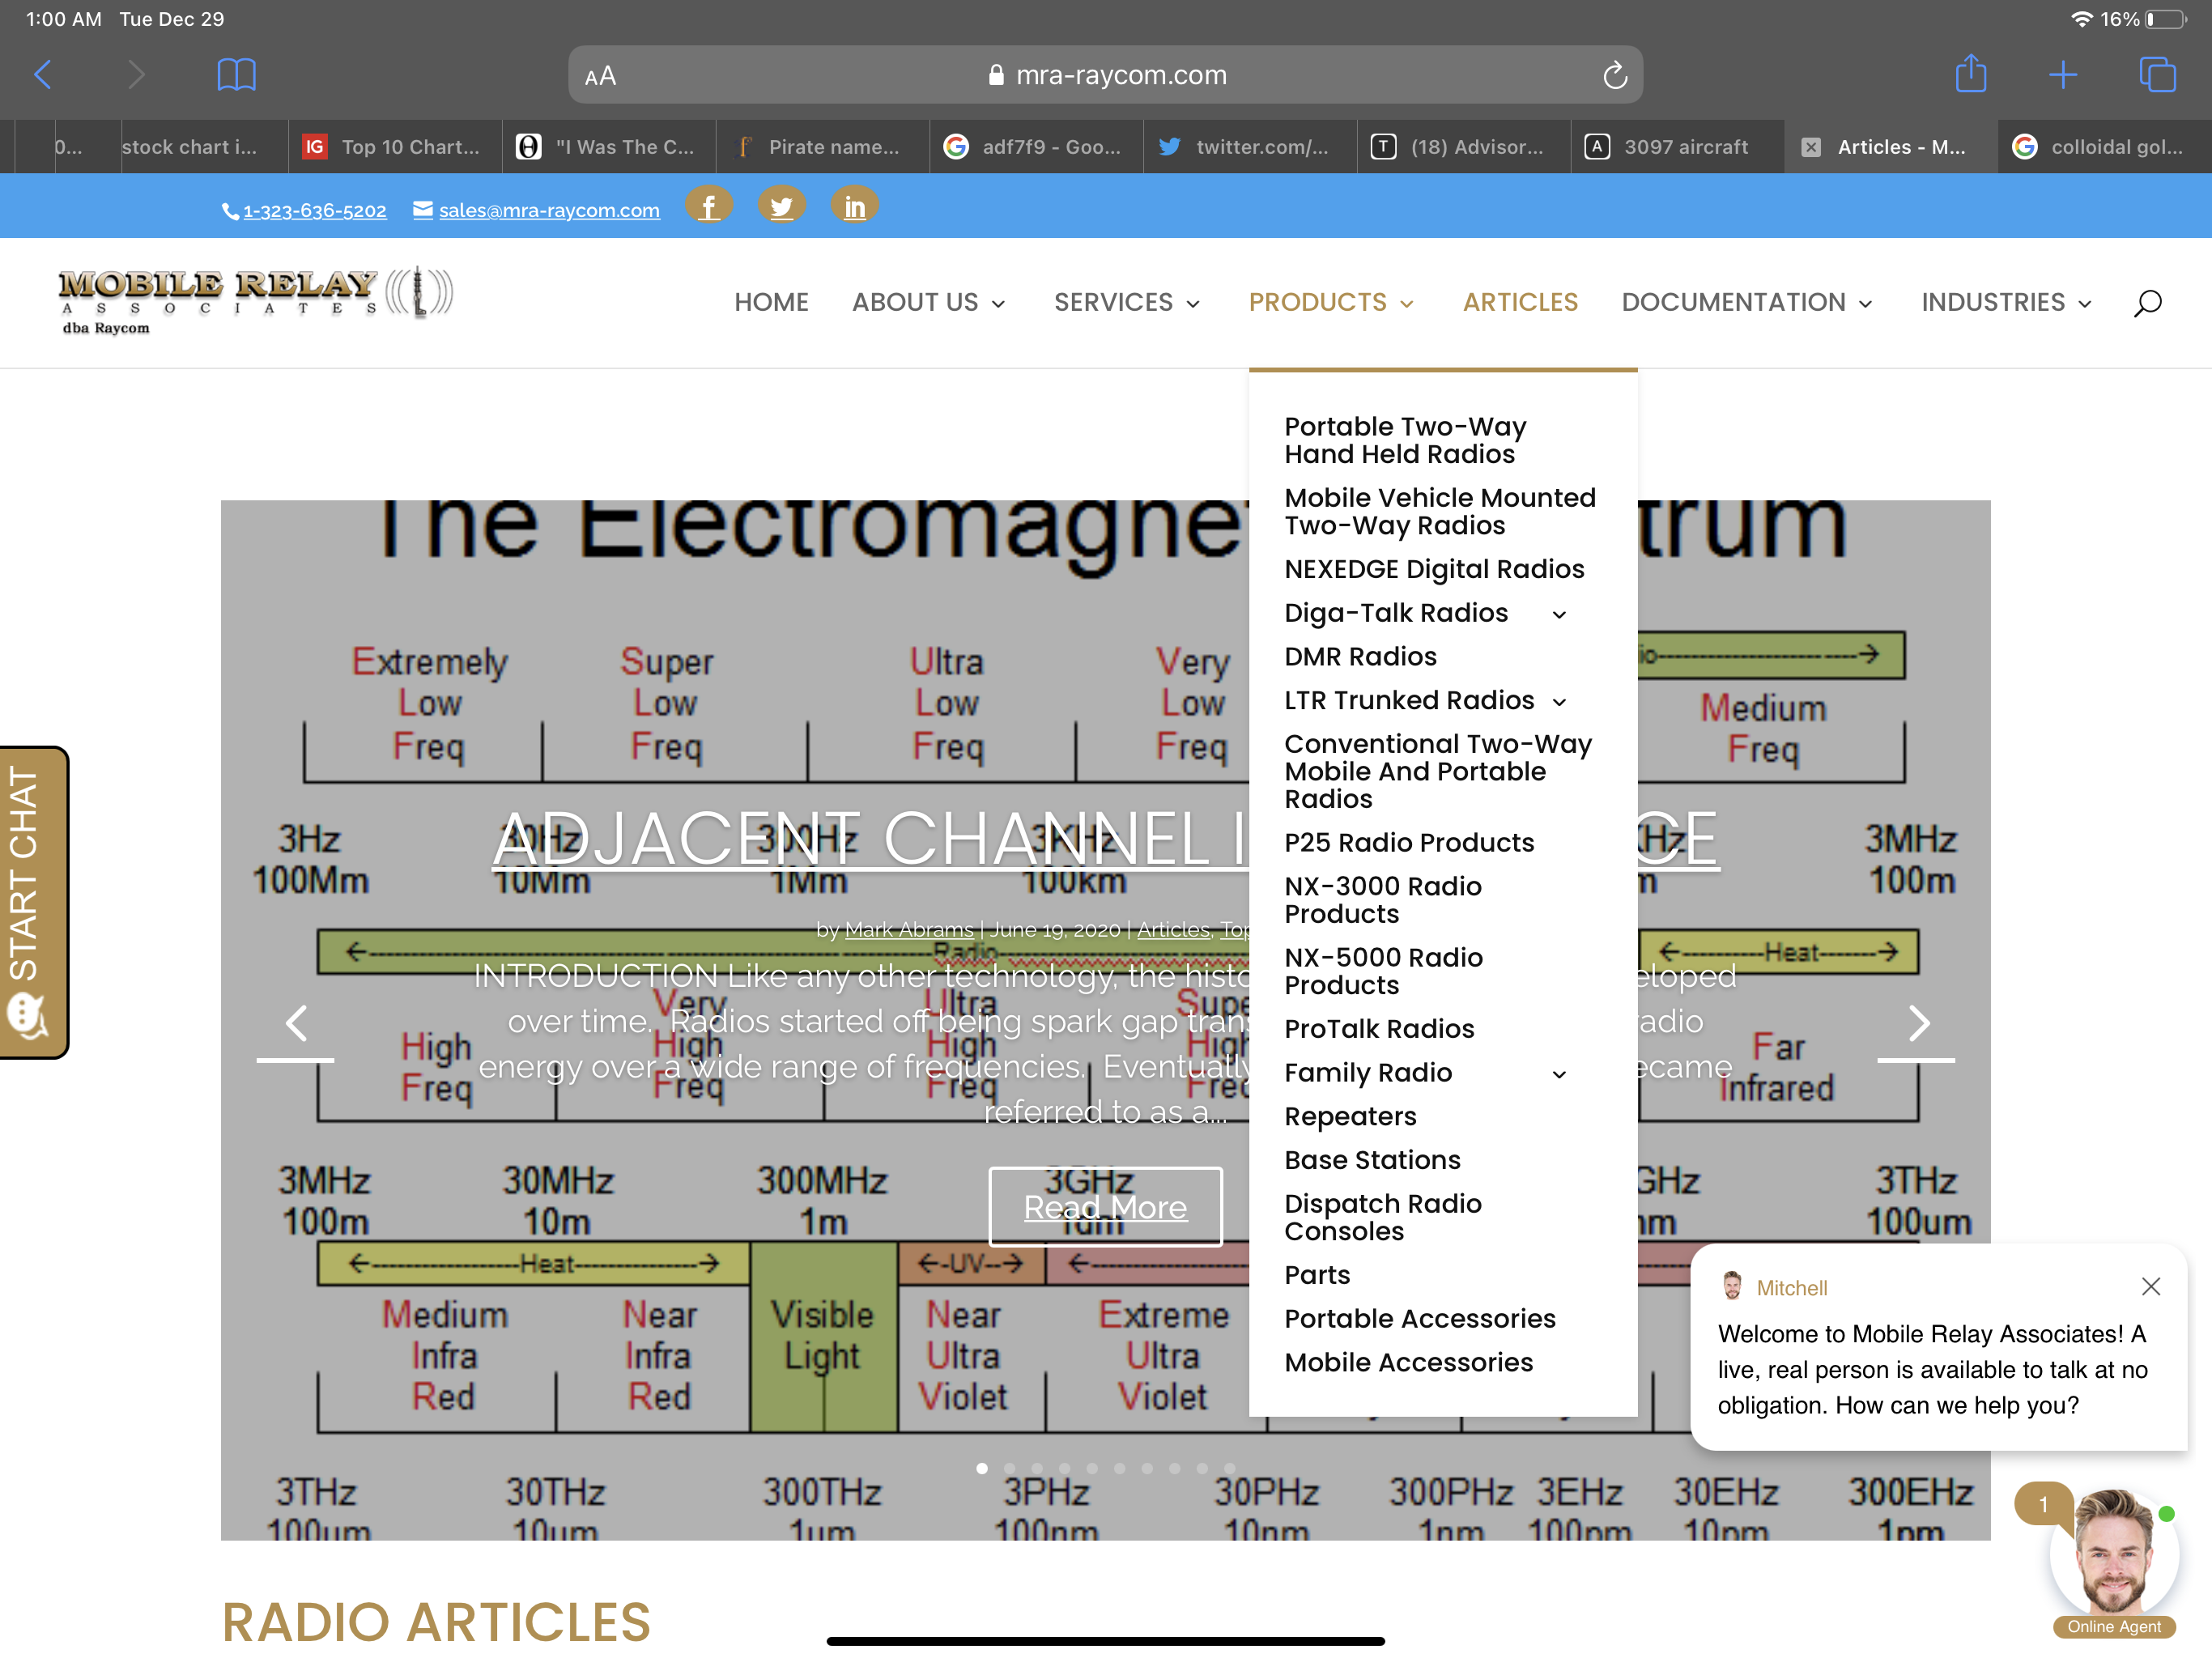Select Portable Accessories entry

click(x=1420, y=1318)
